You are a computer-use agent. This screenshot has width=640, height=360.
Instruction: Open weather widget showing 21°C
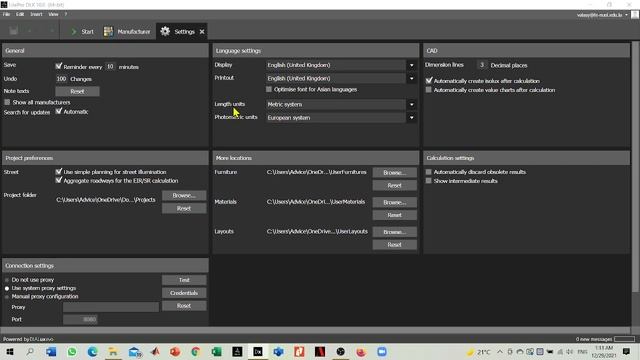(479, 351)
